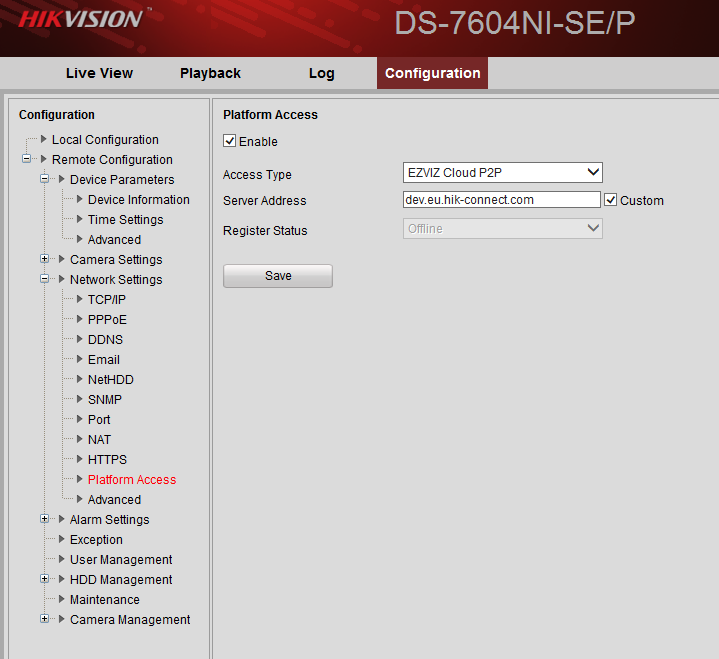Go to the Log tab
The image size is (719, 659).
click(321, 73)
